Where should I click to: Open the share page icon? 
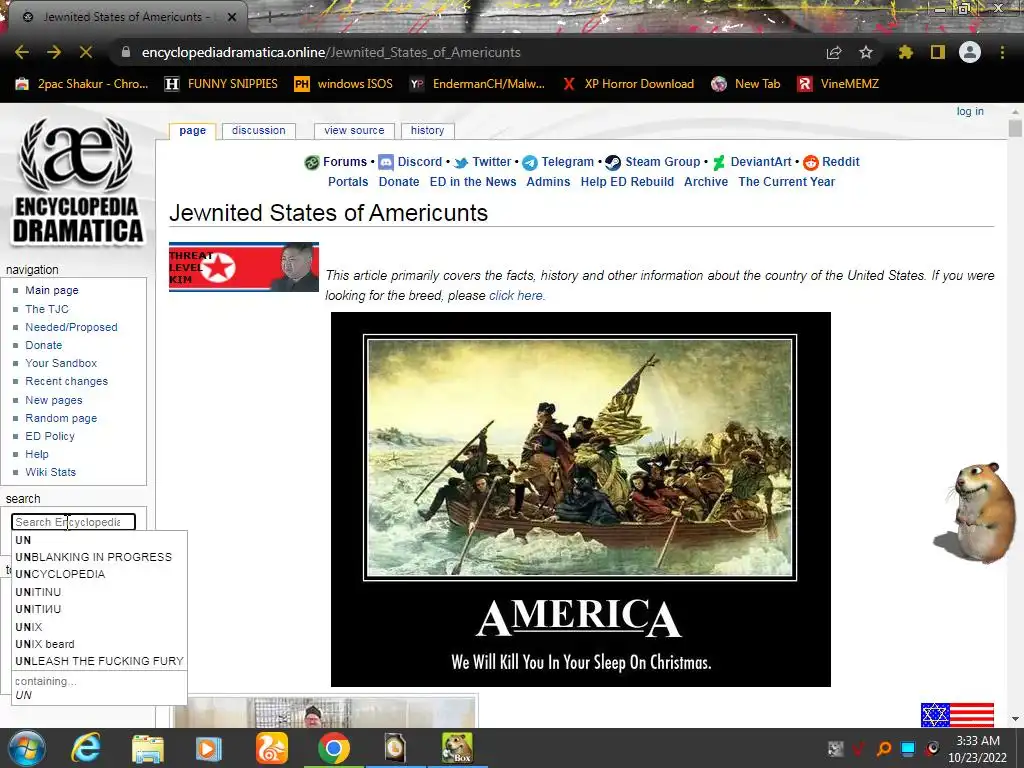833,52
